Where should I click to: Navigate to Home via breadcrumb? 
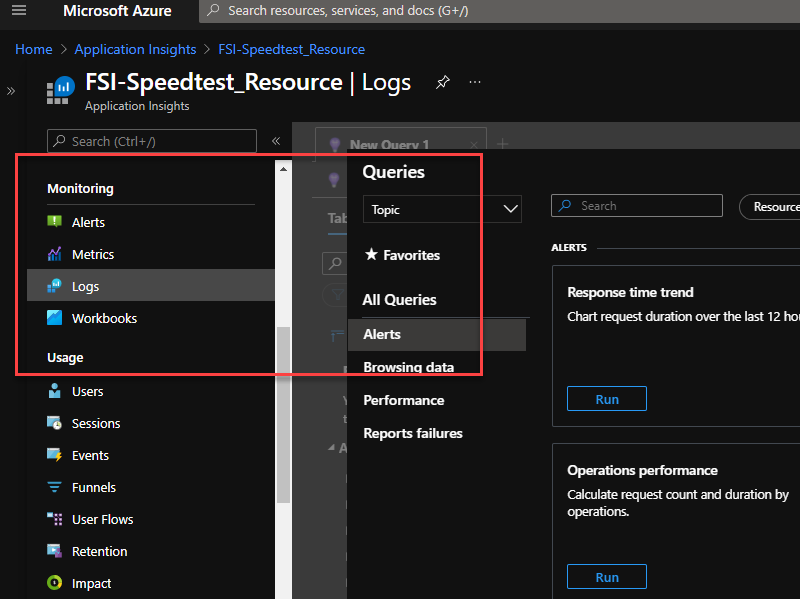tap(33, 48)
